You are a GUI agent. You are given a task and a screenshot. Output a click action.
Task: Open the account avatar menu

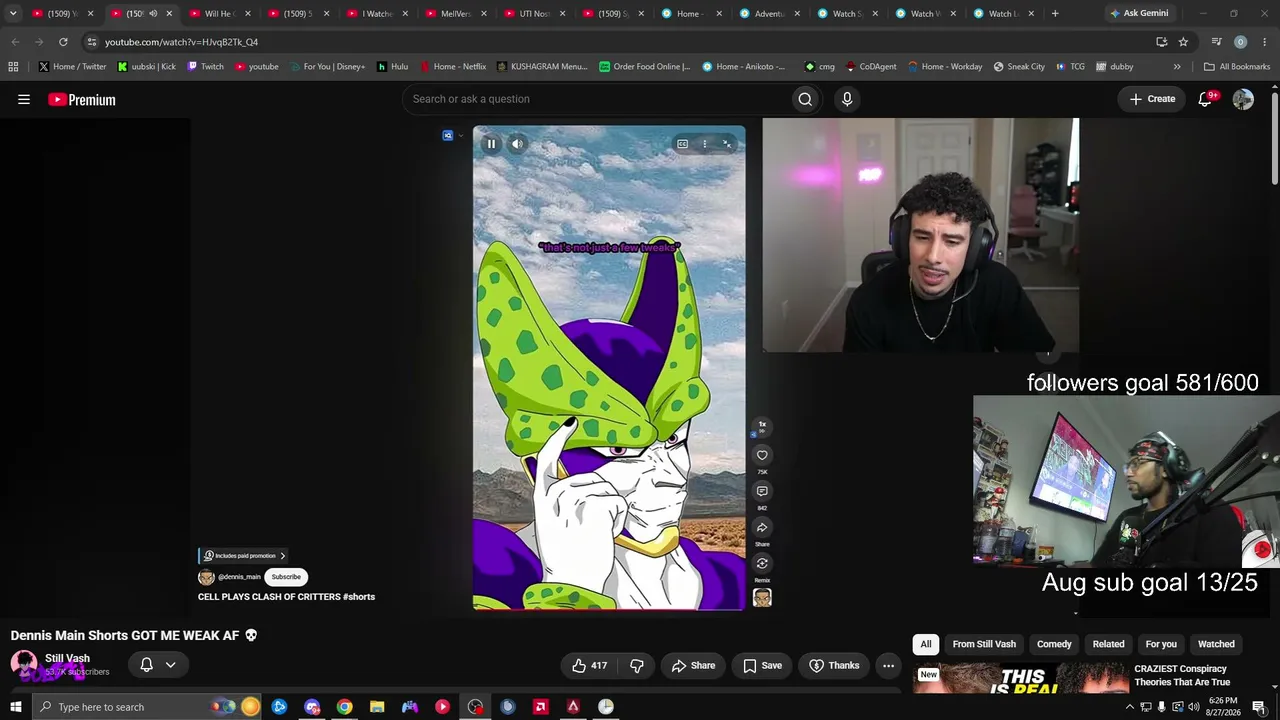point(1243,99)
